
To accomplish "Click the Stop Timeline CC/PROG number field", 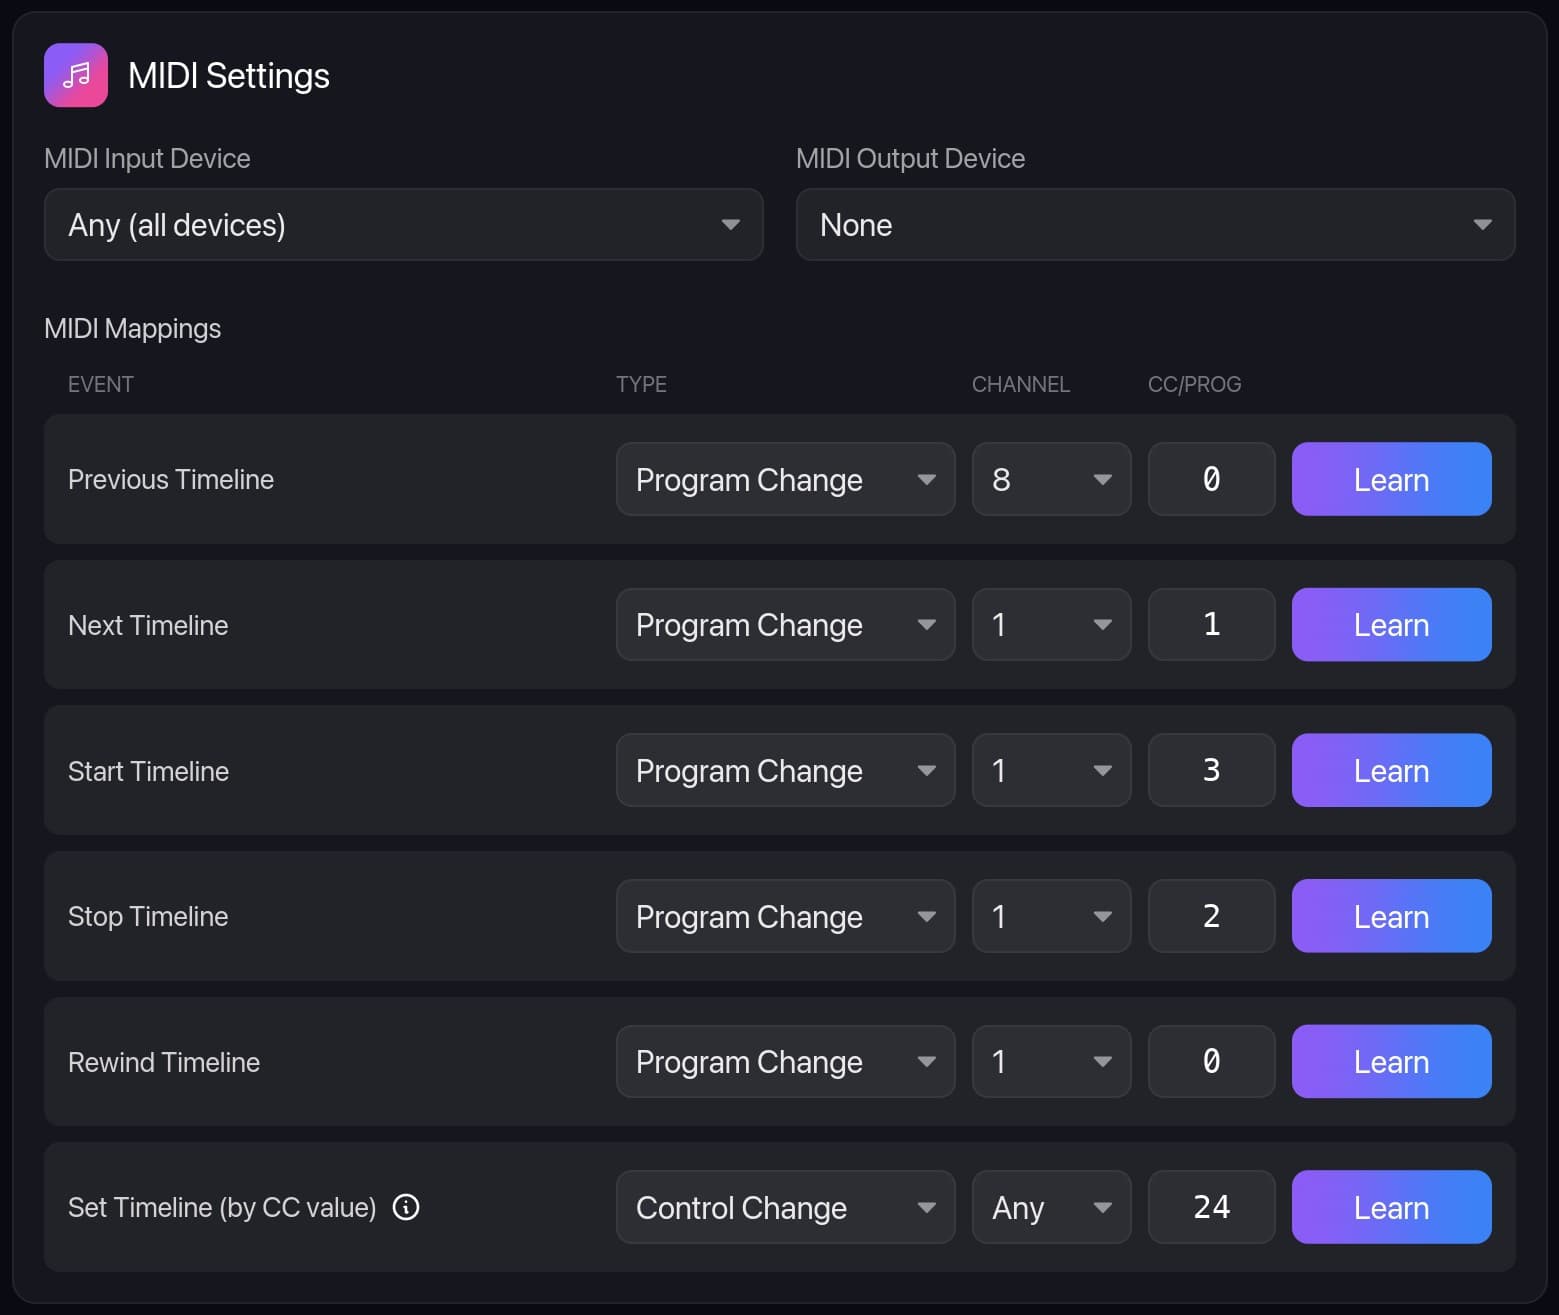I will [1212, 916].
